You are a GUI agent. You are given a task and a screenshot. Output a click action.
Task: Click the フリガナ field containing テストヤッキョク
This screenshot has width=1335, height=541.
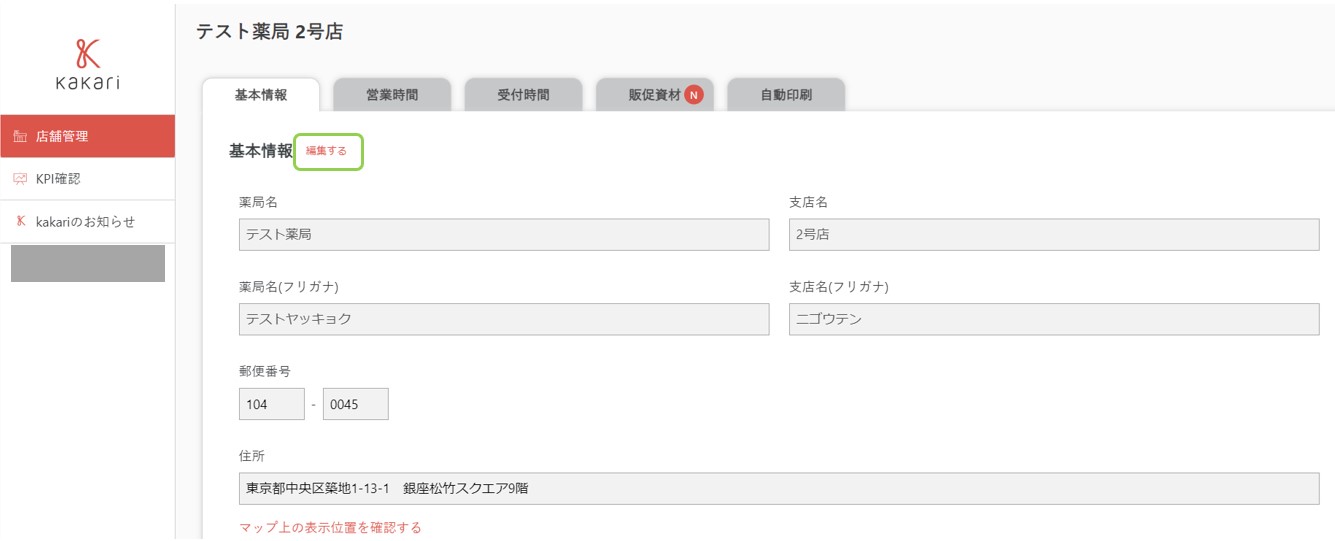tap(504, 319)
